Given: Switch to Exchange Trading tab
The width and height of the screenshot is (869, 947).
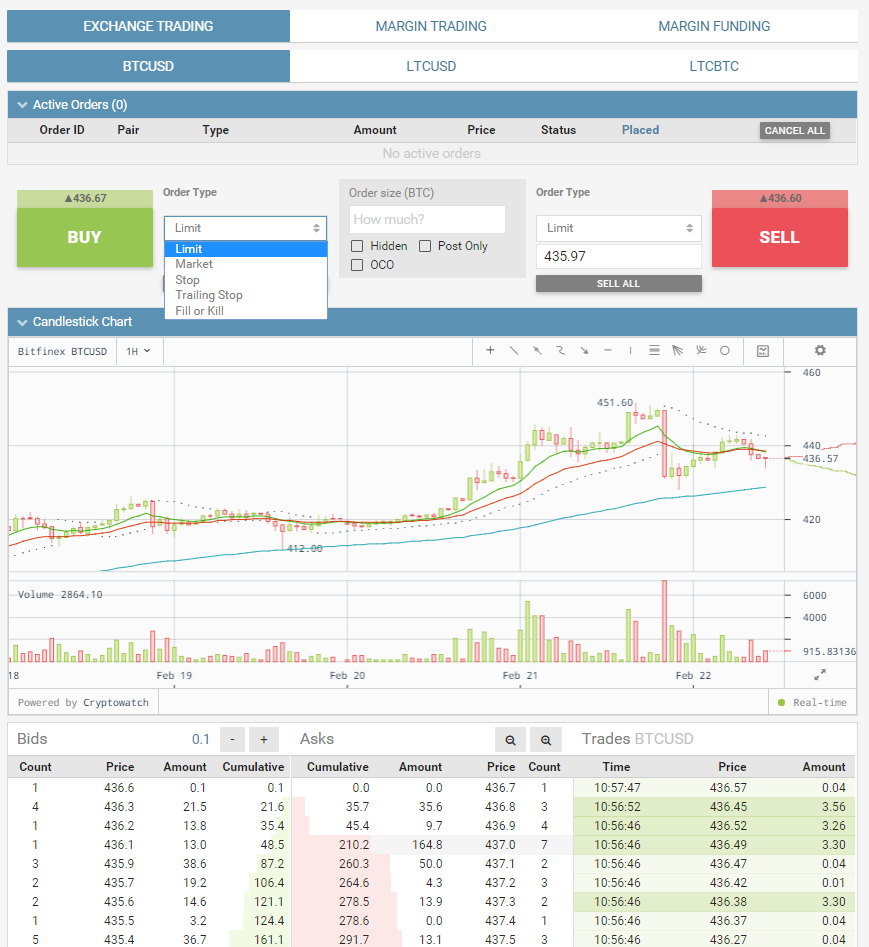Looking at the screenshot, I should pos(149,26).
